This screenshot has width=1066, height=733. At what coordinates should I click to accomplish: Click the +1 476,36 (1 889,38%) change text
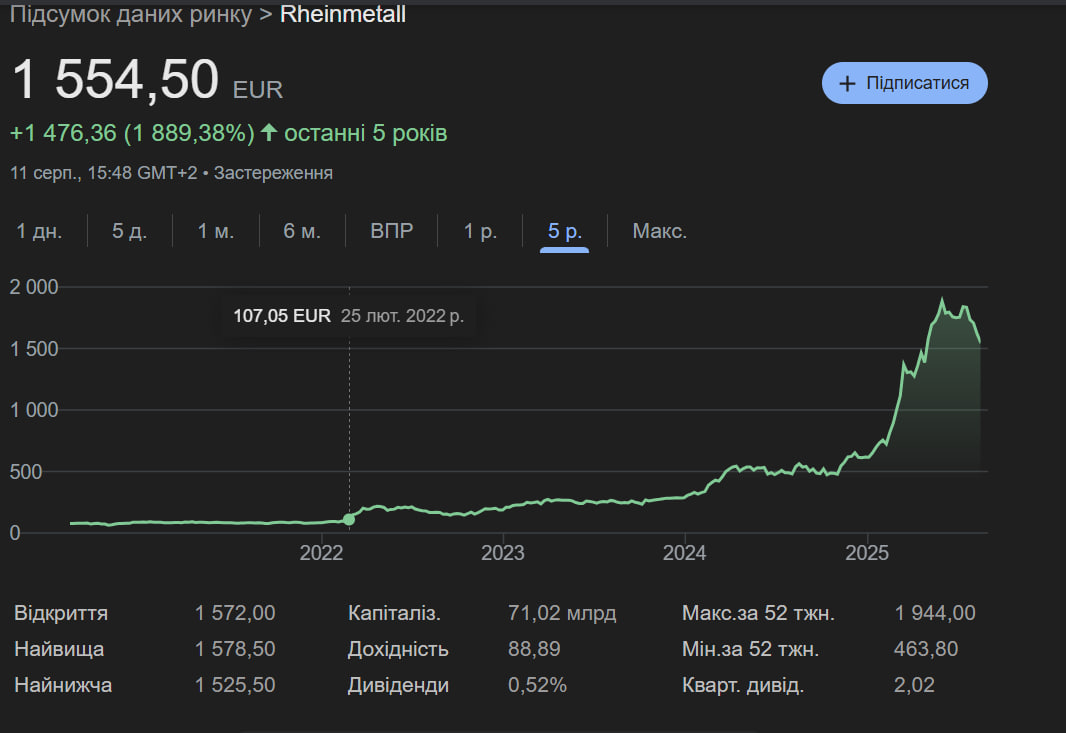click(132, 133)
